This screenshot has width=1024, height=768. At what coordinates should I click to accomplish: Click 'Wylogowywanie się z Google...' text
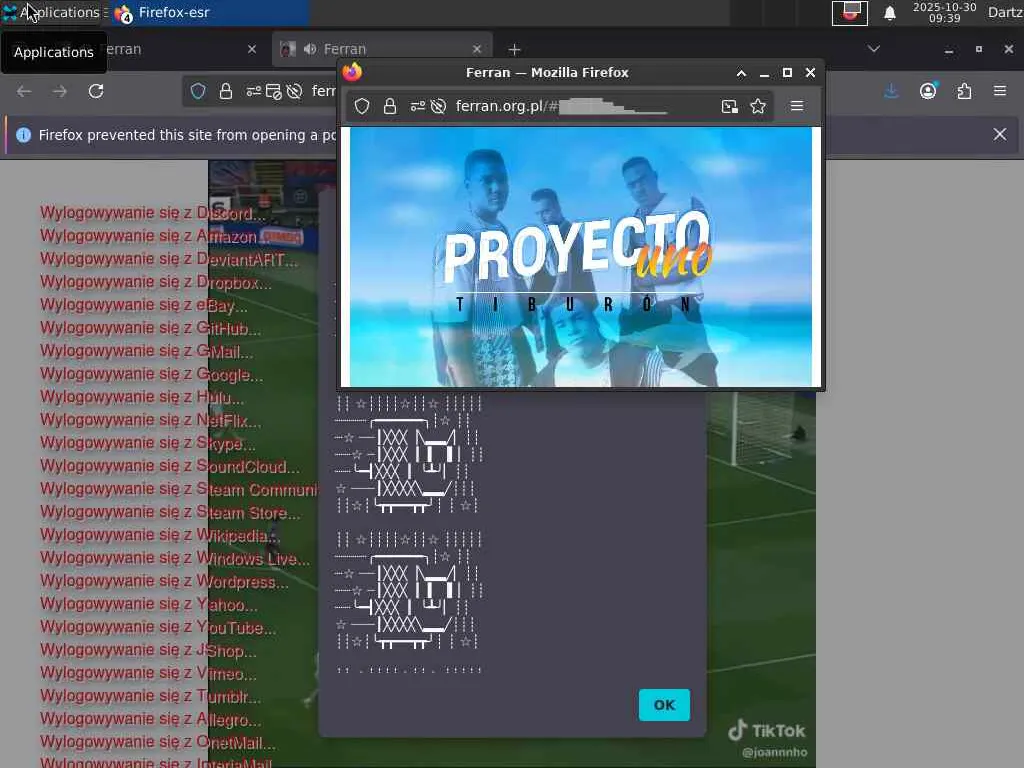click(x=152, y=374)
